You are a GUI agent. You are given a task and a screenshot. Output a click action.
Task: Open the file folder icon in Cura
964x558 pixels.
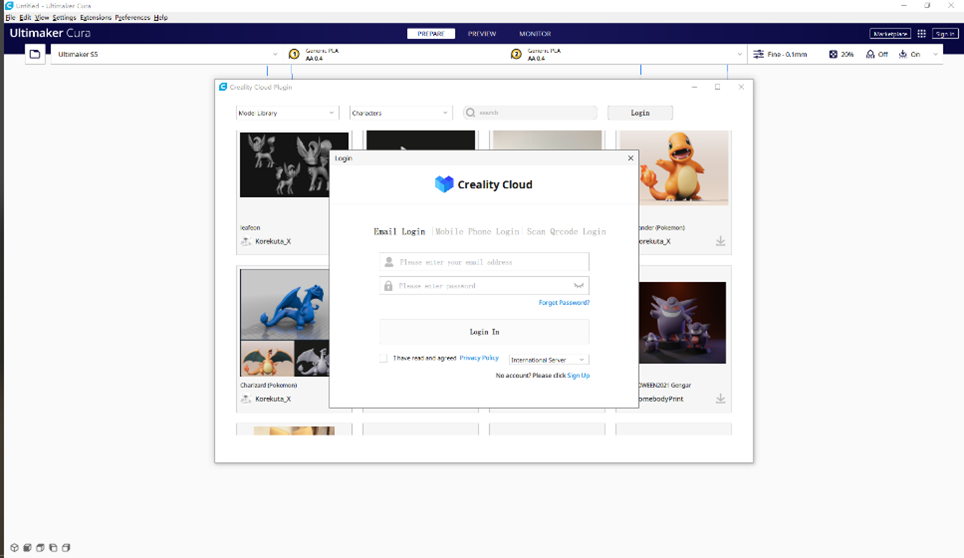click(x=35, y=54)
